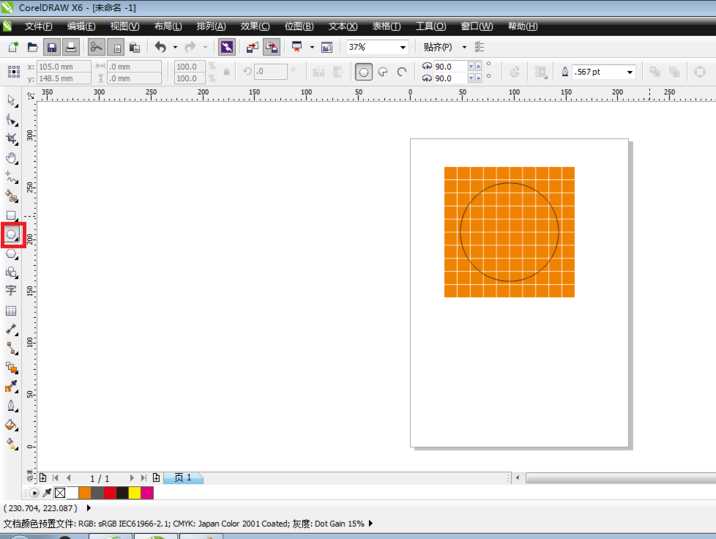Select the Polygon tool
The width and height of the screenshot is (716, 539).
pos(12,254)
